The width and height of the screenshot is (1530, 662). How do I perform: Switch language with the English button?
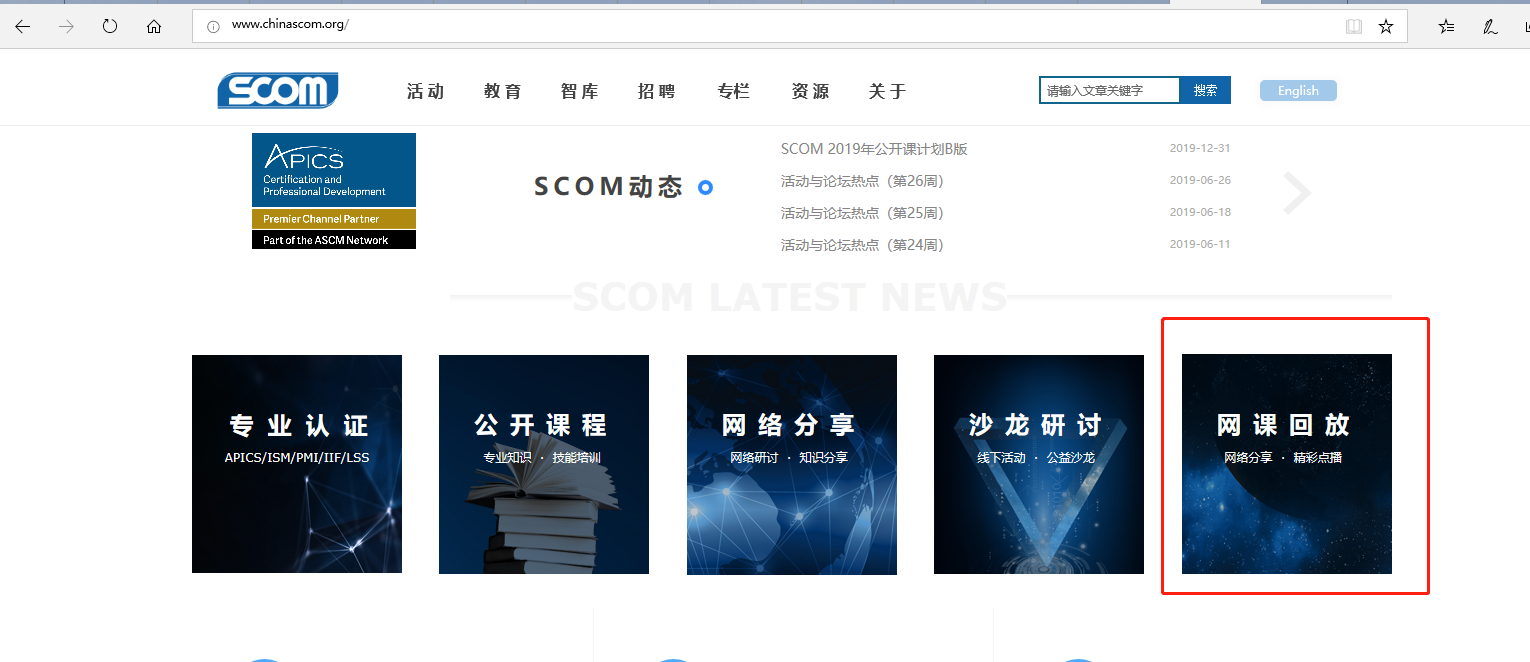click(1298, 90)
